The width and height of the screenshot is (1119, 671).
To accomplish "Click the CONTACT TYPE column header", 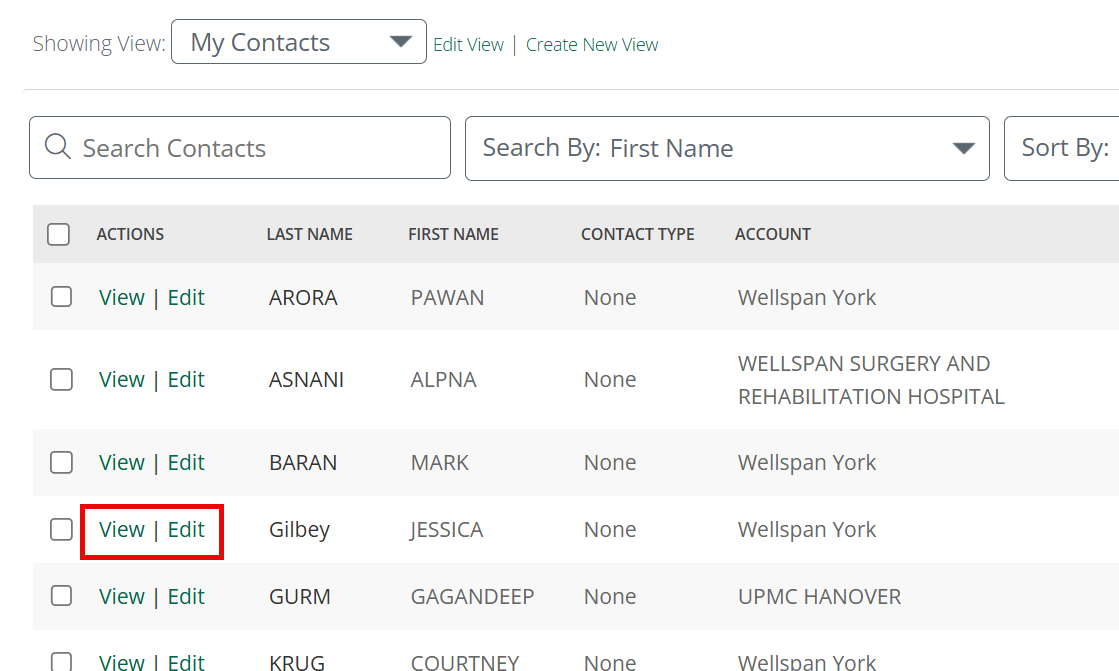I will [x=637, y=234].
